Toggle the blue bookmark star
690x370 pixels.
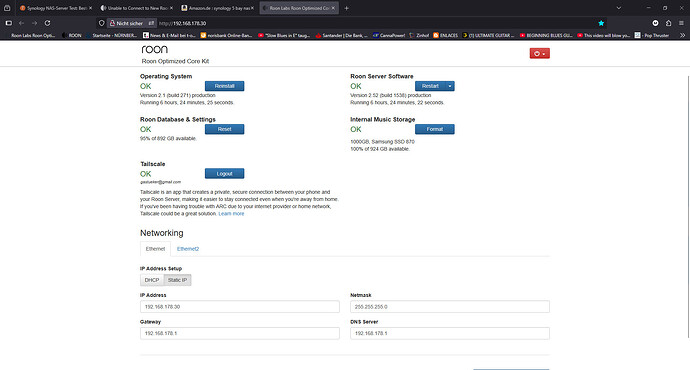coord(601,23)
